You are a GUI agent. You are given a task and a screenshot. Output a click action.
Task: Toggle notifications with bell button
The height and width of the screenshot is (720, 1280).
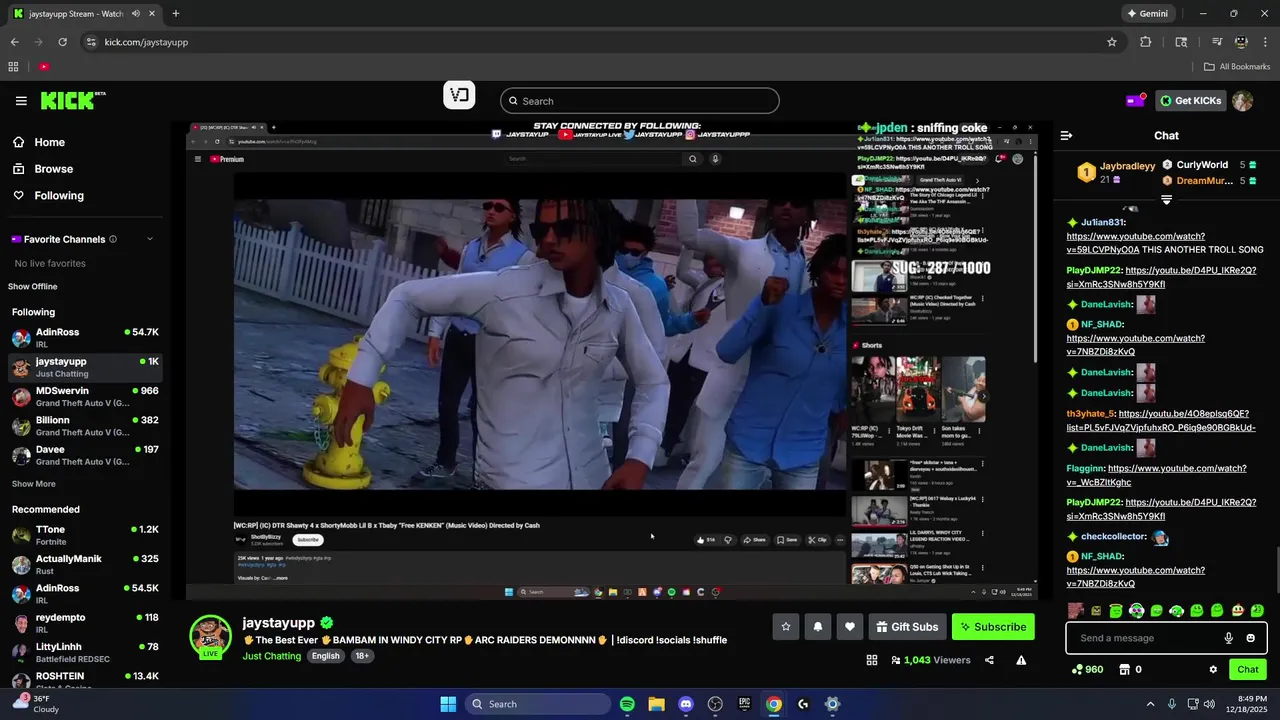tap(818, 627)
